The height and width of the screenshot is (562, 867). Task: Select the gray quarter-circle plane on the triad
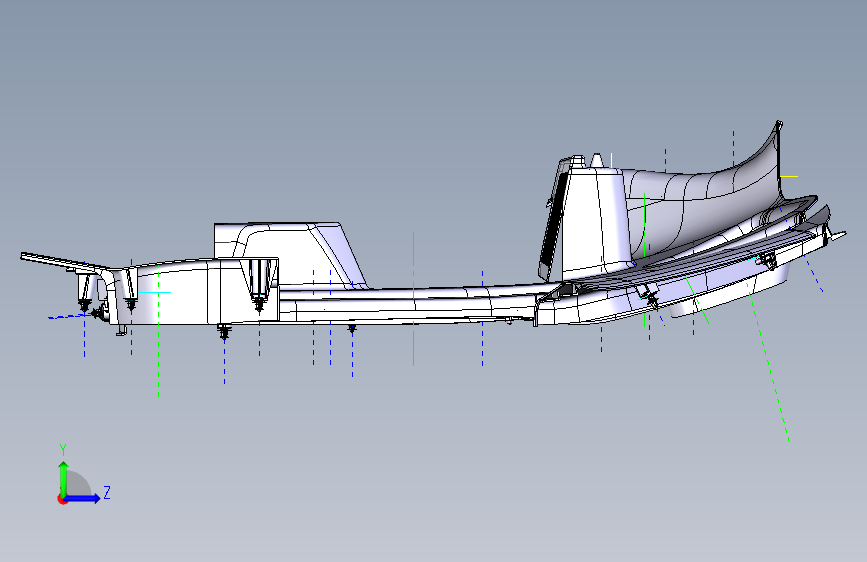pyautogui.click(x=77, y=484)
